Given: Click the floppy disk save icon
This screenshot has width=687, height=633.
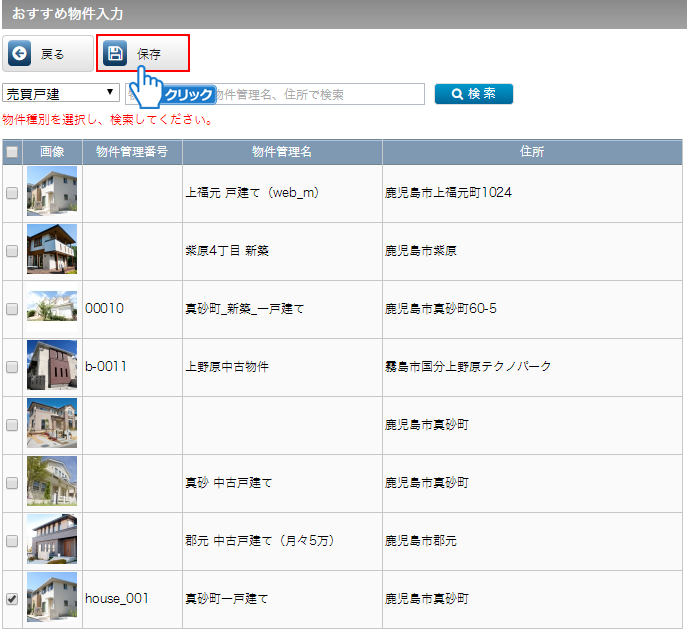Looking at the screenshot, I should (116, 54).
